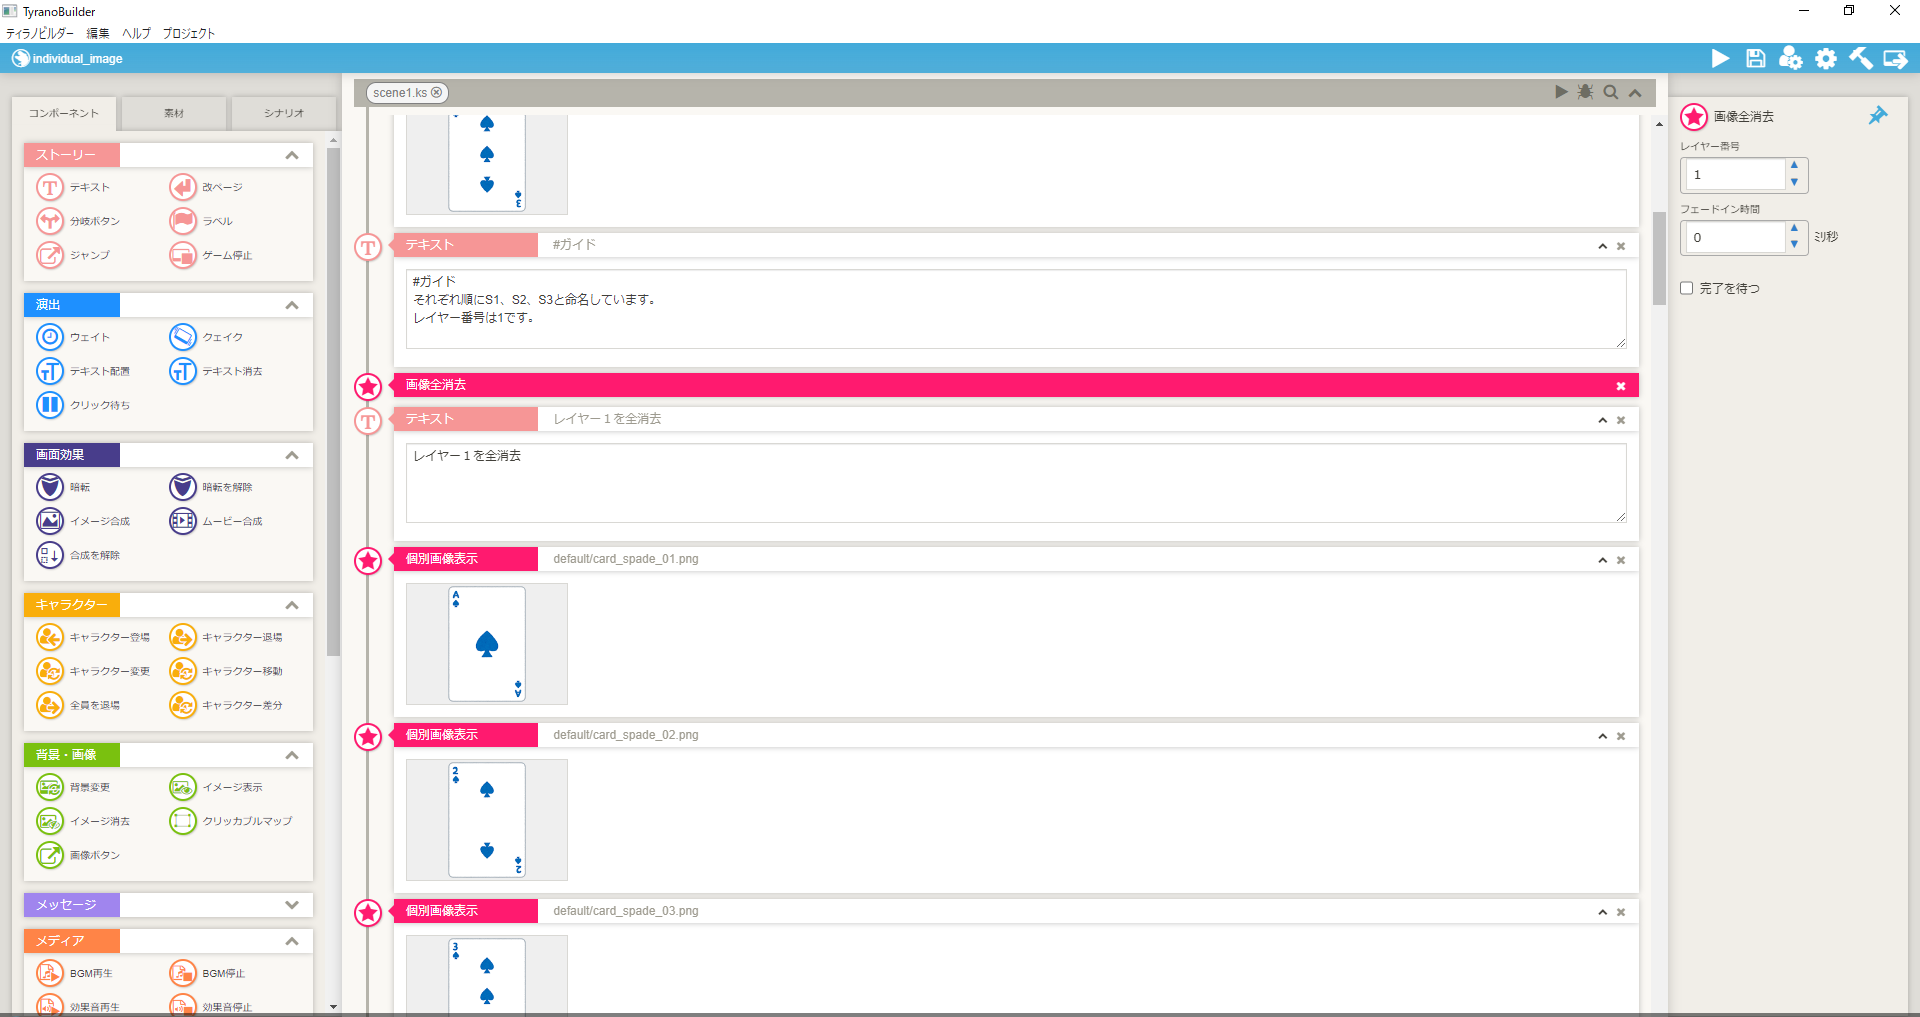Select the 分岐ボタン component icon

pyautogui.click(x=50, y=221)
